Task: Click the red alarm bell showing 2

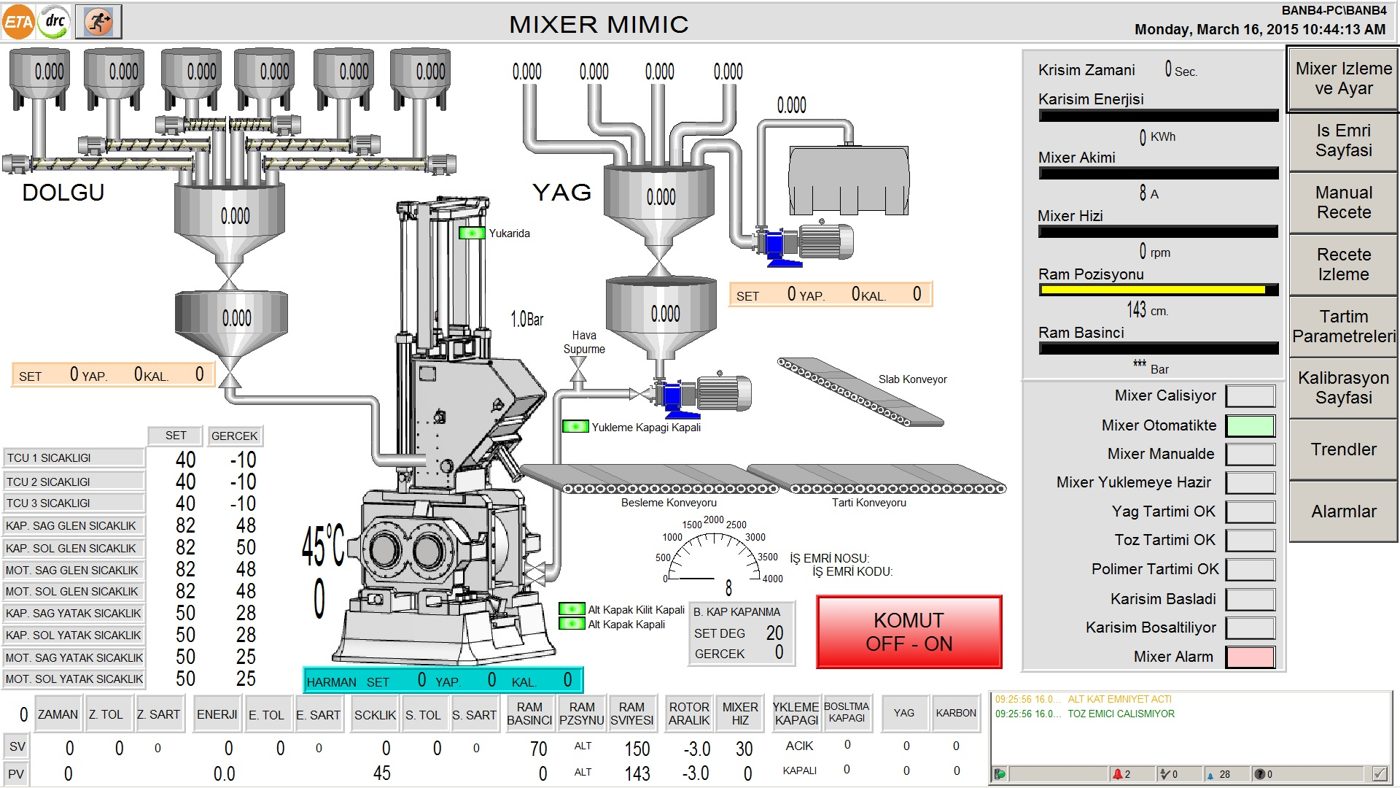Action: pos(1120,774)
